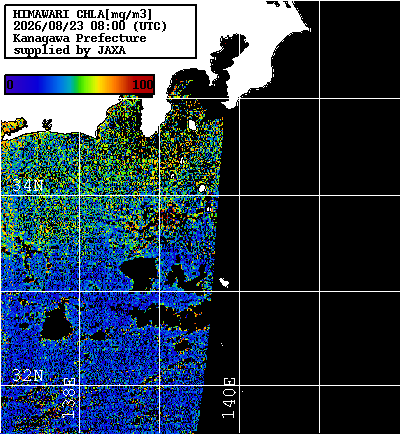
Task: Click the red 100 end of color scale
Action: click(142, 84)
